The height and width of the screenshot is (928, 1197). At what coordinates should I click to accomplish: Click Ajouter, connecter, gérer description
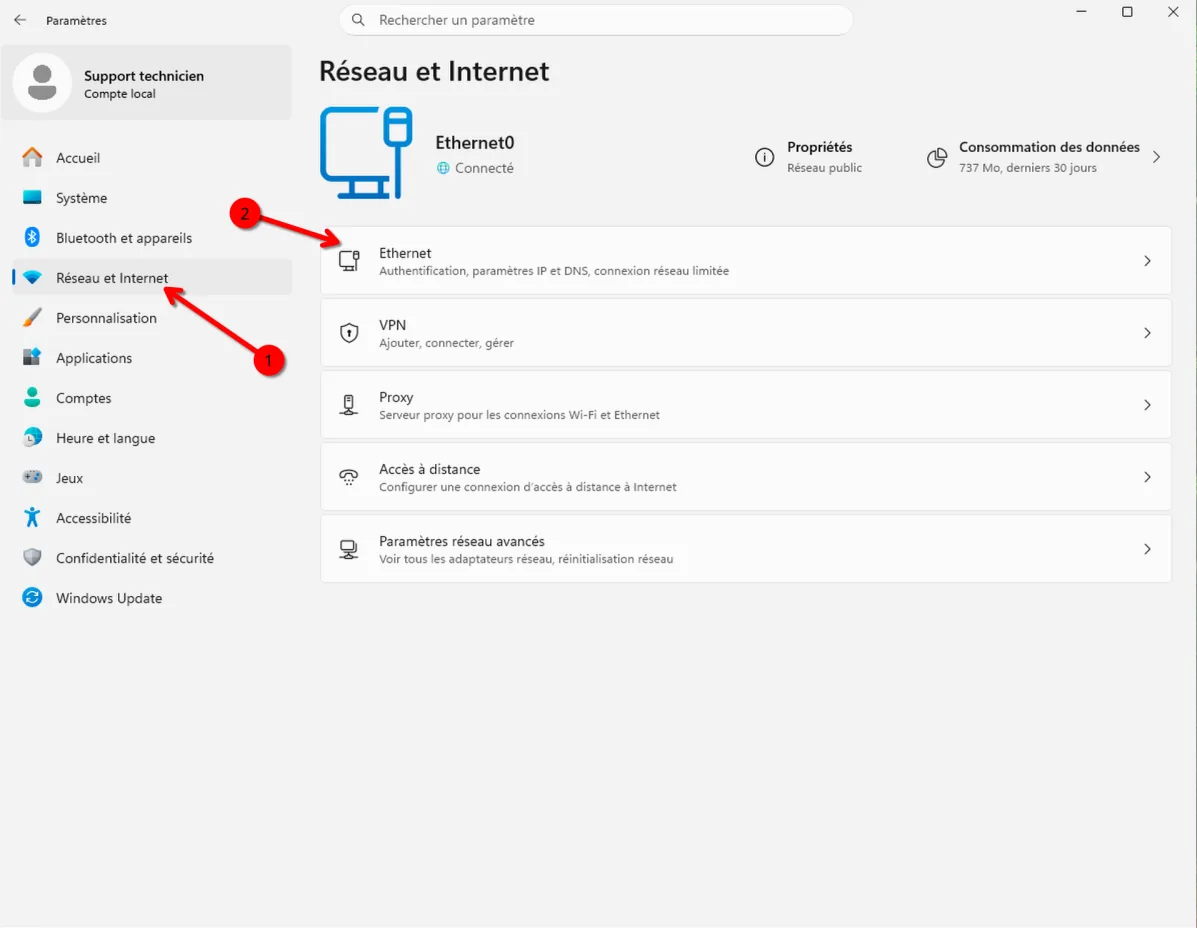(447, 343)
